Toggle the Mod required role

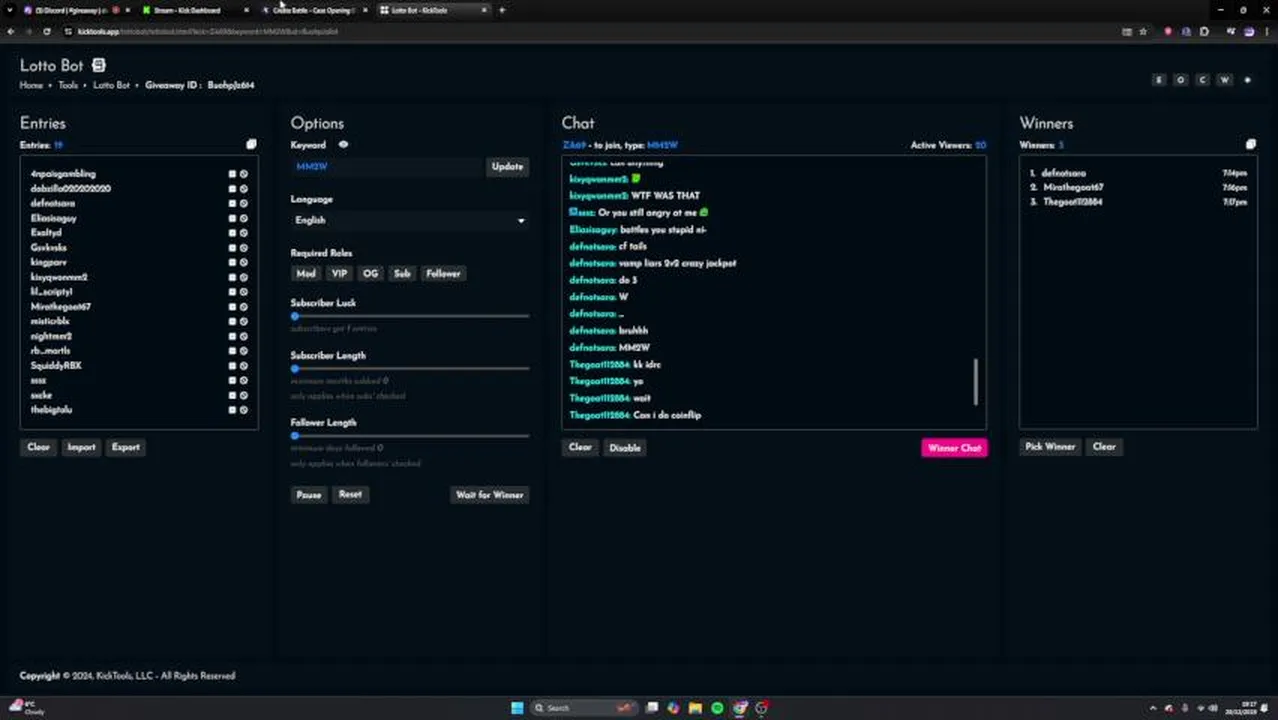(x=306, y=274)
